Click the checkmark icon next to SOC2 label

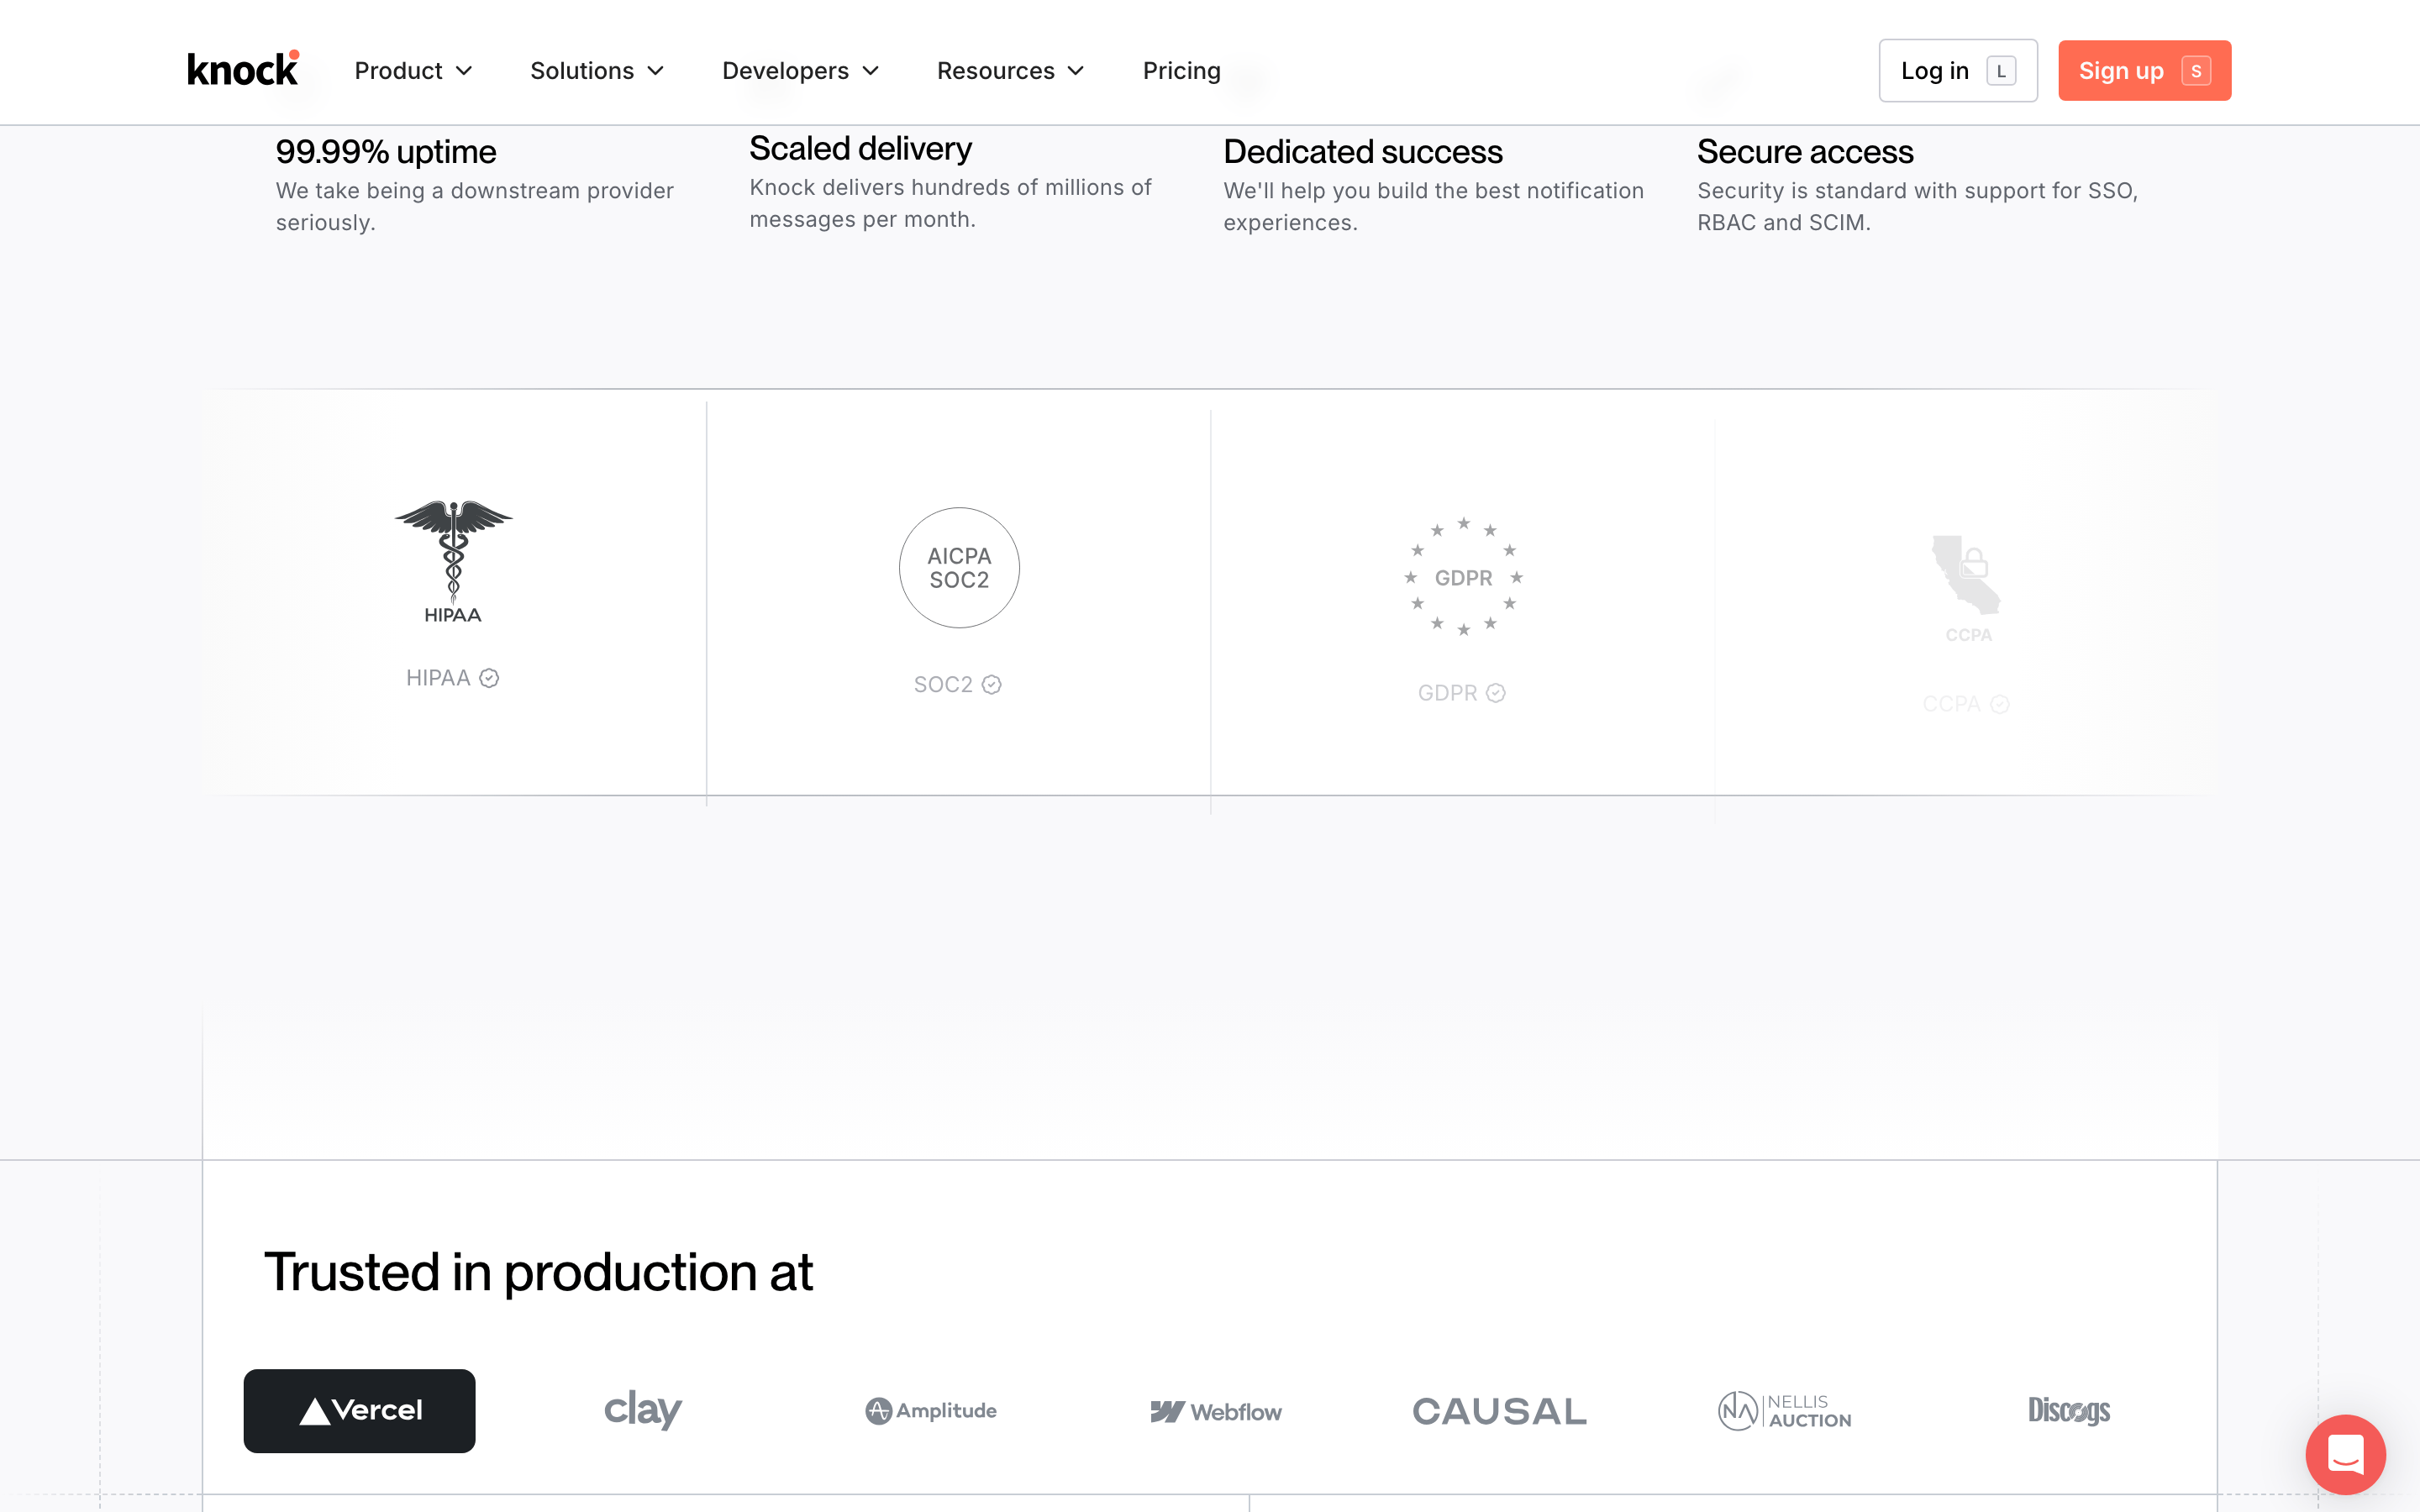pyautogui.click(x=991, y=685)
